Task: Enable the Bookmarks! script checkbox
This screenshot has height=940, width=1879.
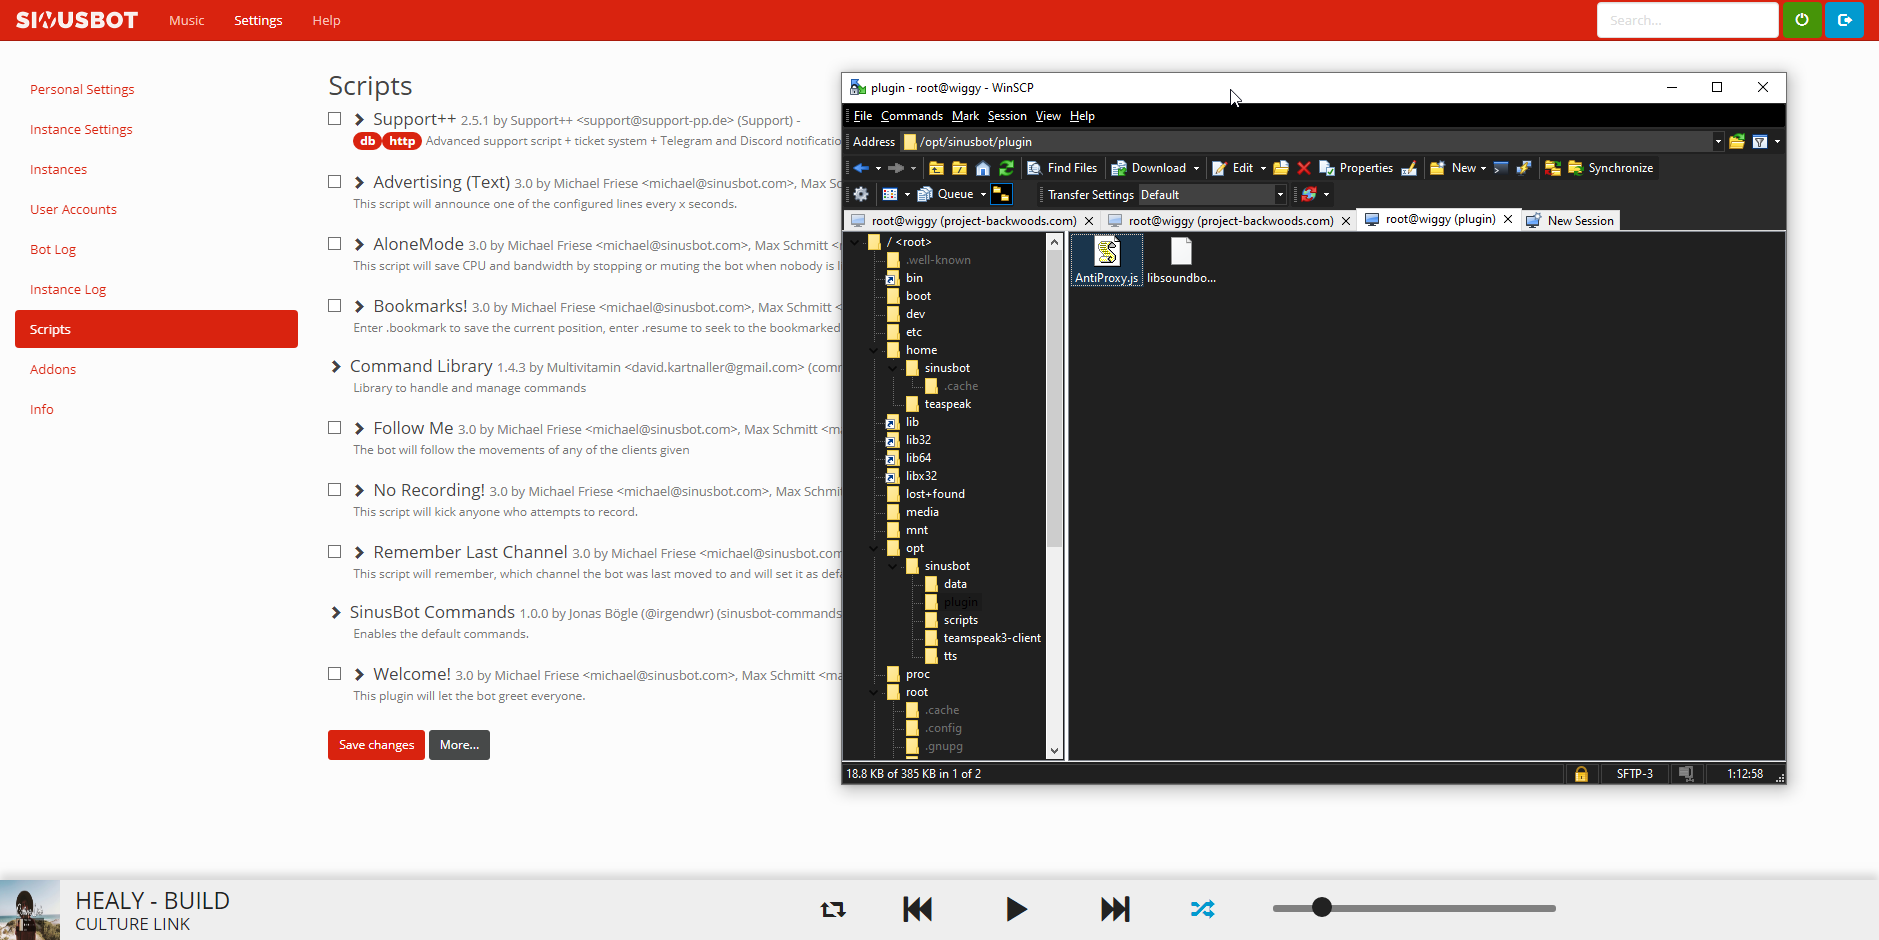Action: [335, 306]
